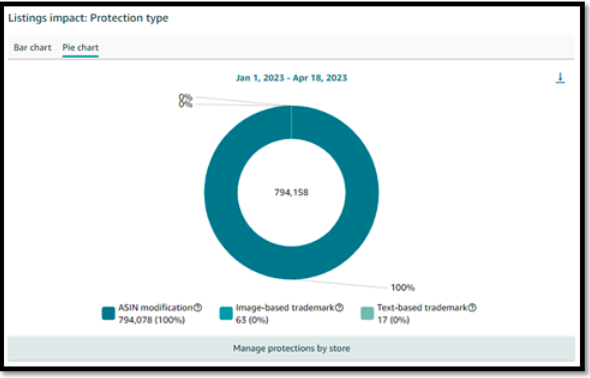Click the ASIN modification legend label
The height and width of the screenshot is (378, 590).
point(155,308)
